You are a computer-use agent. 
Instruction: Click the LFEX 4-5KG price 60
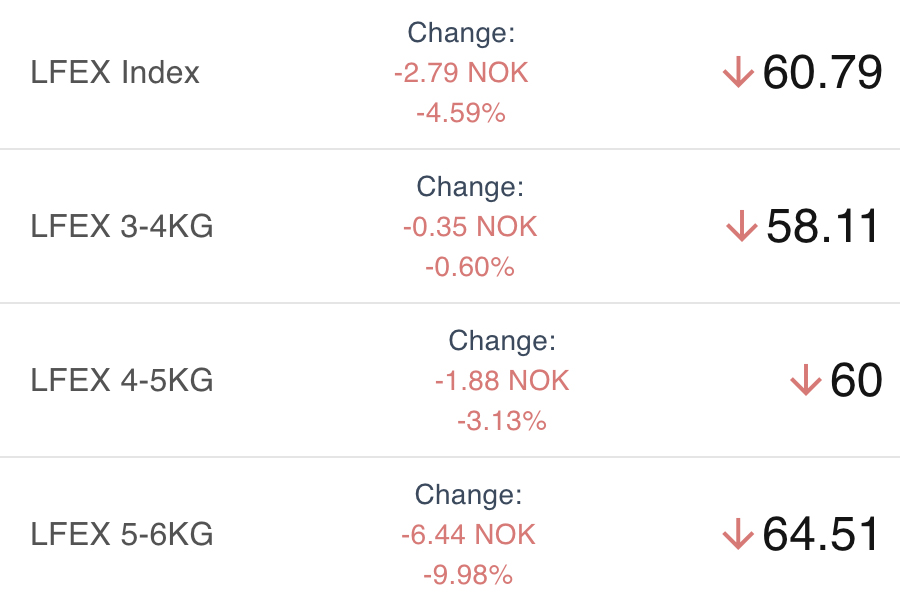856,381
